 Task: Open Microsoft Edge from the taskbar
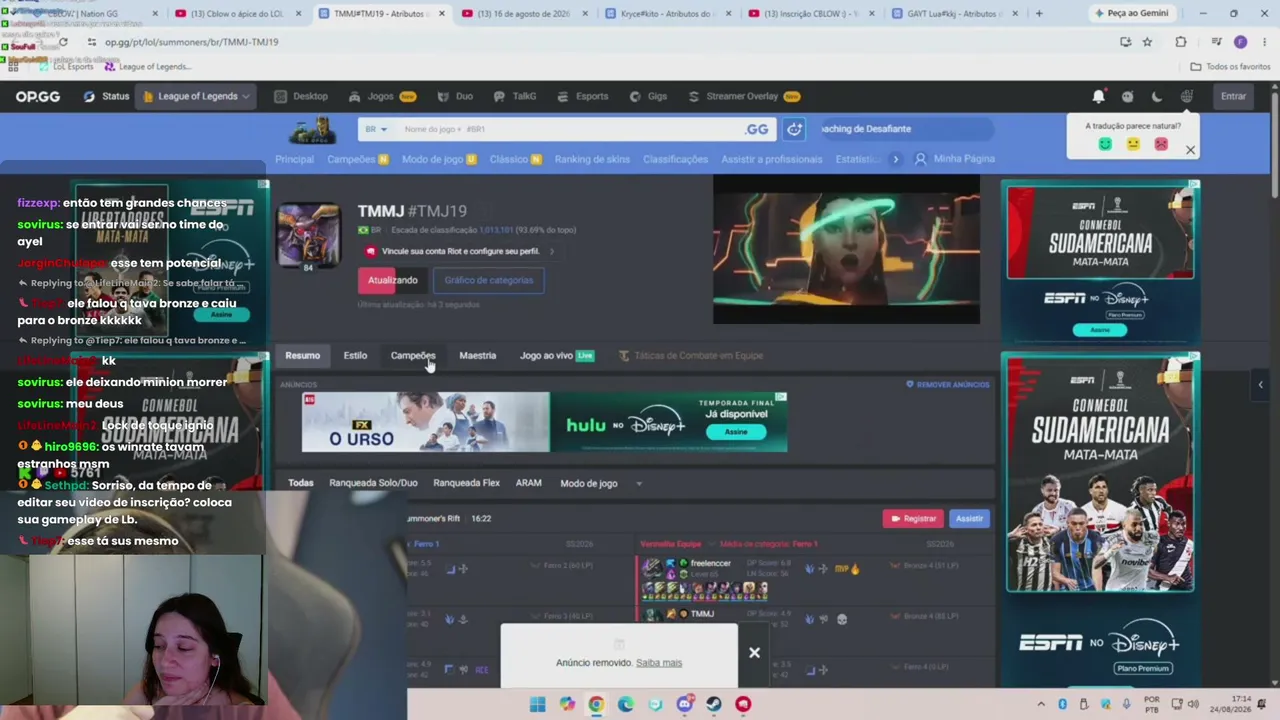(x=625, y=704)
